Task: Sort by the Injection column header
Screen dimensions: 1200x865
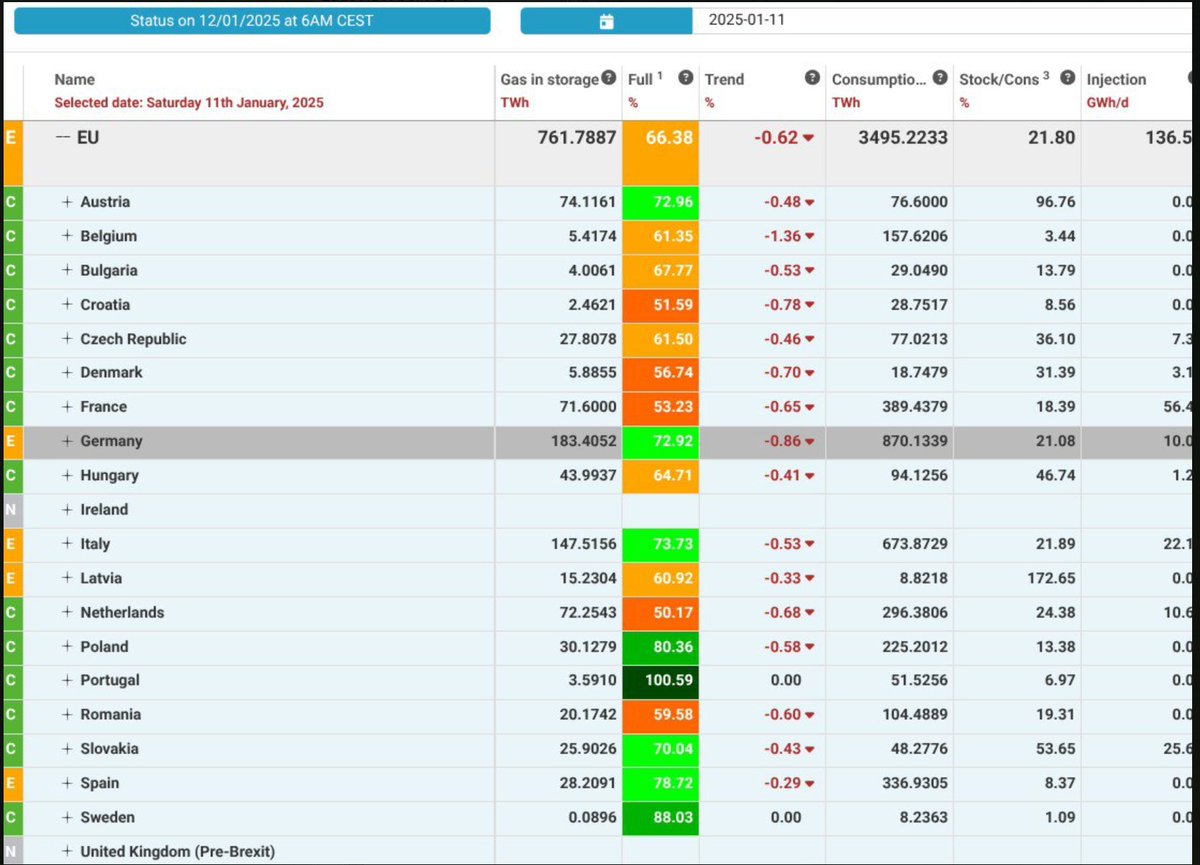Action: tap(1116, 80)
